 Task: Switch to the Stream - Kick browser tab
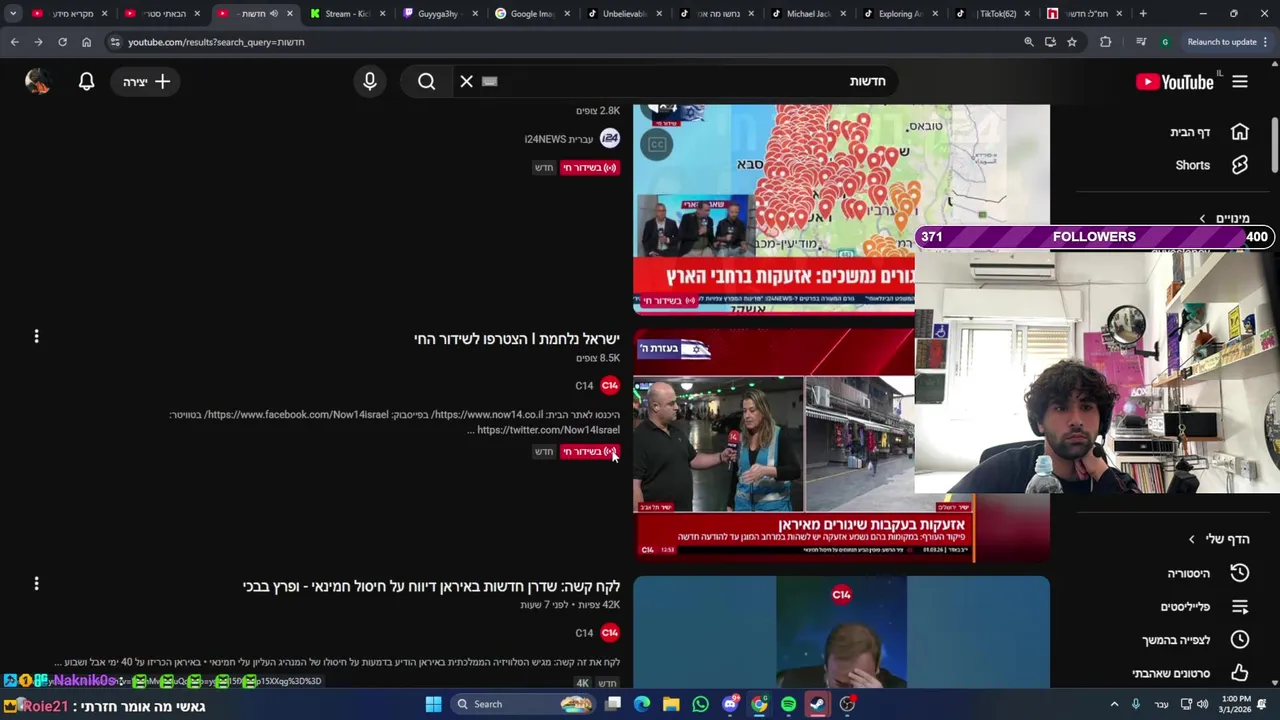click(x=346, y=14)
